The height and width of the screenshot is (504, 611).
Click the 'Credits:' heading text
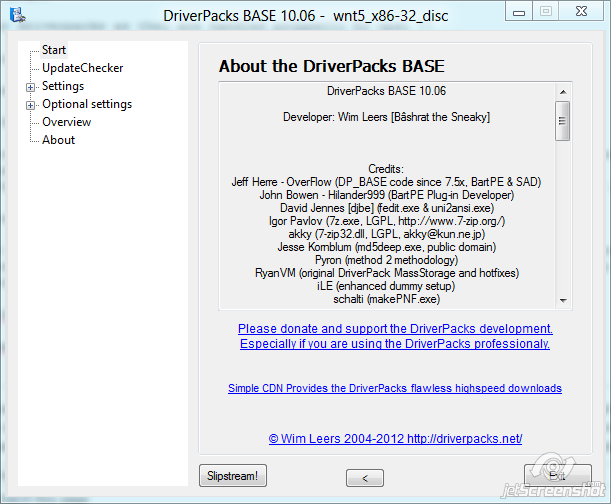click(x=386, y=169)
